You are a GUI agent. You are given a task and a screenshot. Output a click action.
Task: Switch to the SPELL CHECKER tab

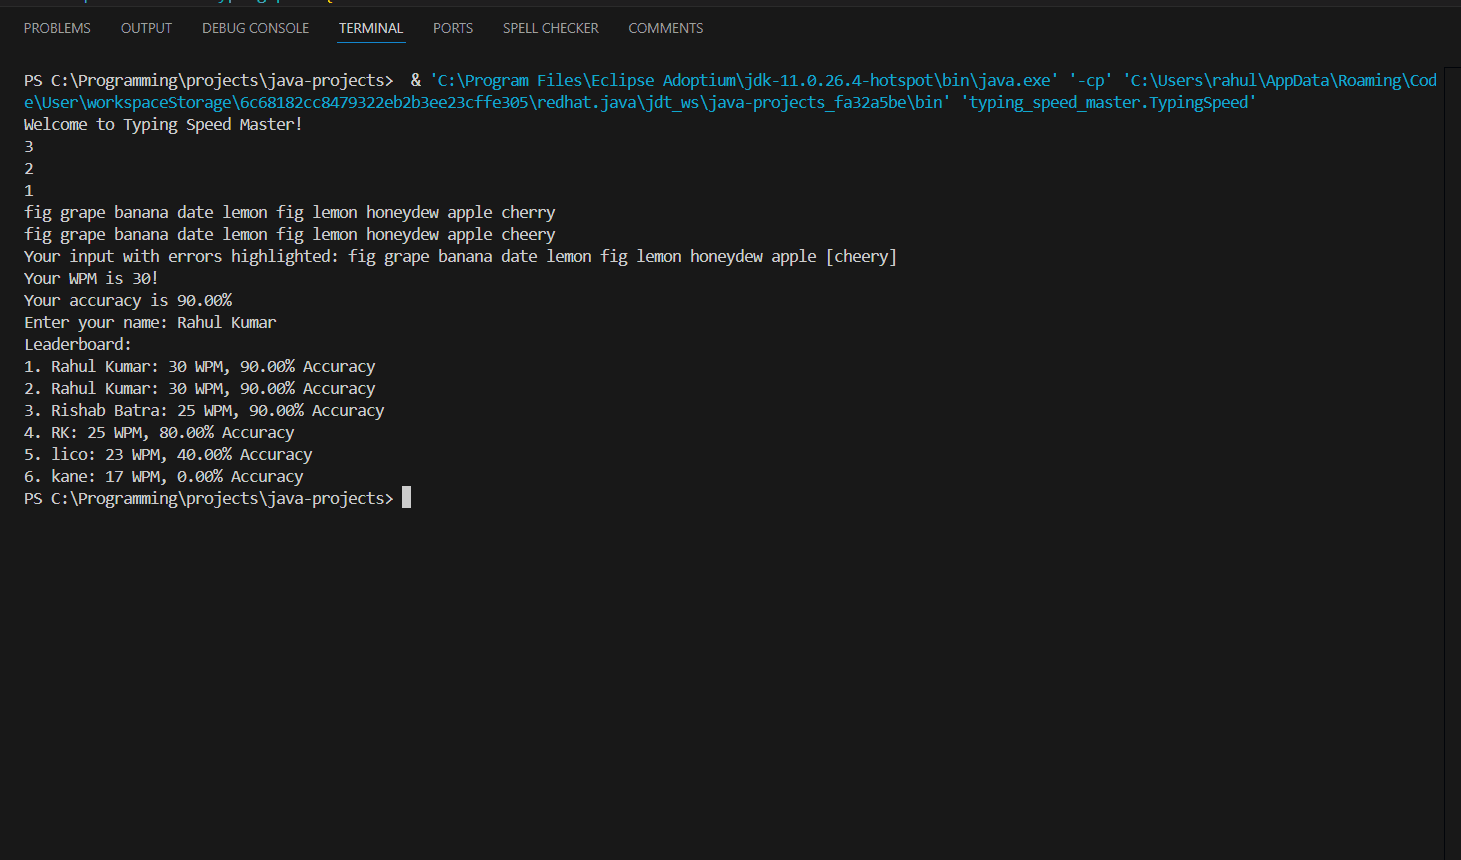[x=550, y=28]
